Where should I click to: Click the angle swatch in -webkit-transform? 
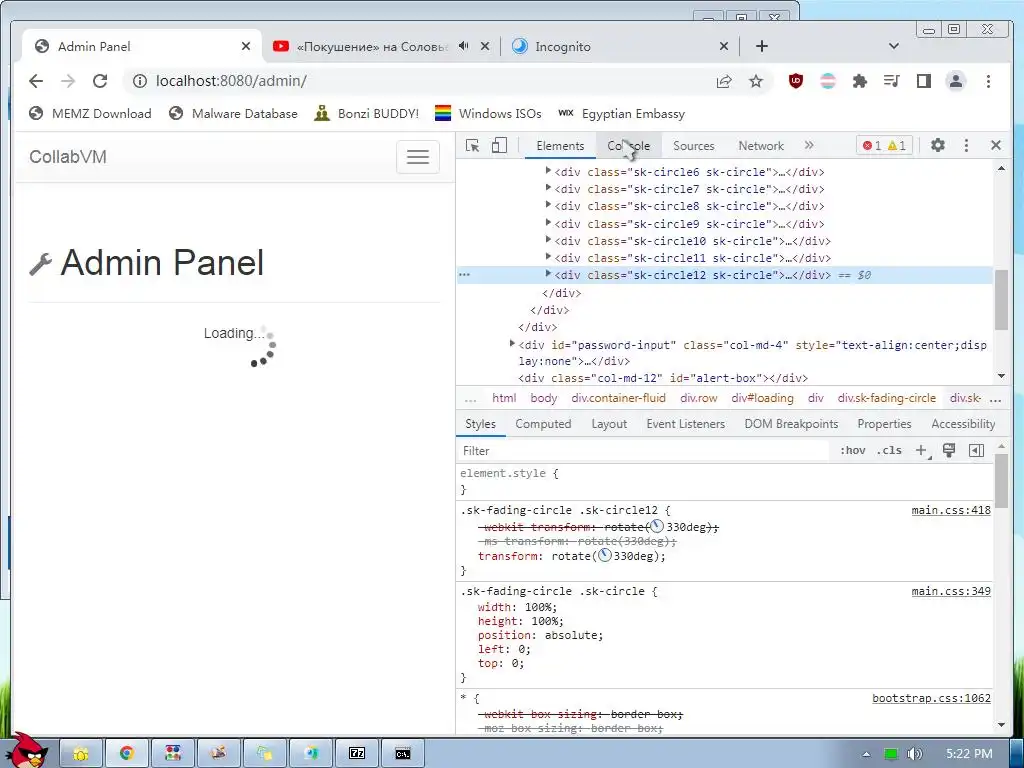[x=657, y=526]
